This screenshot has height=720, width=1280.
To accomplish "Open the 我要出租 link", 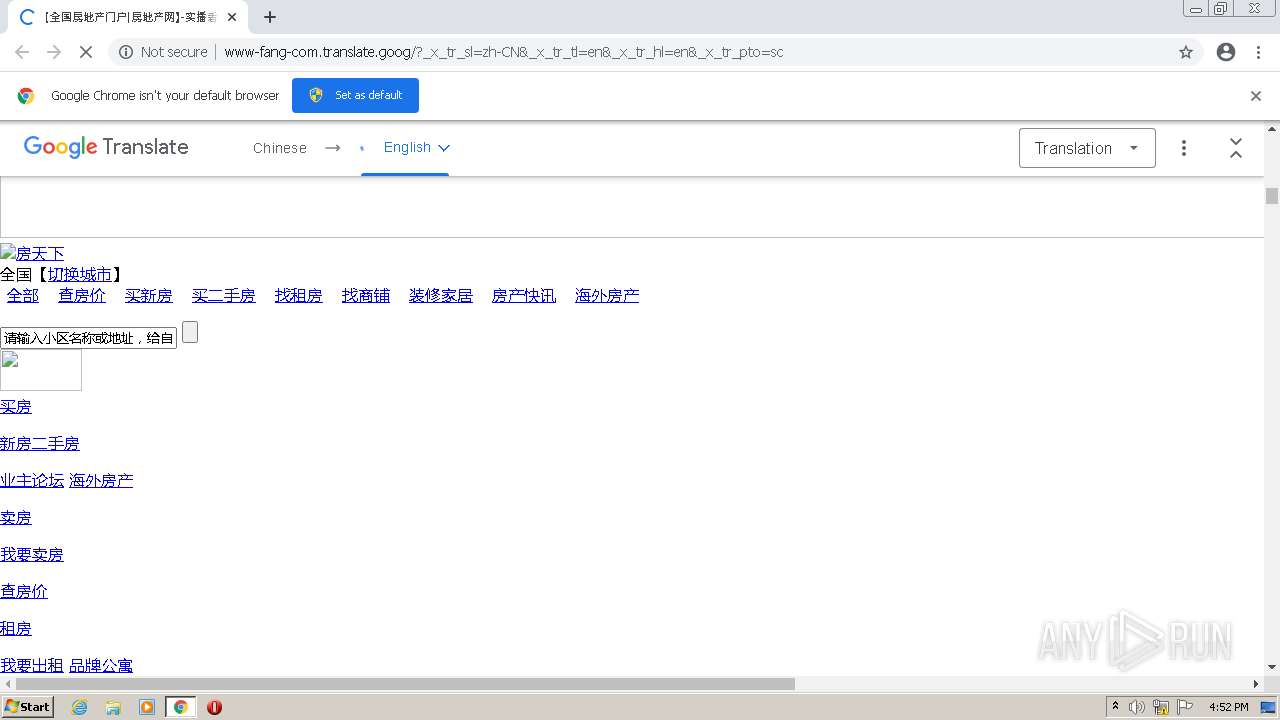I will (x=32, y=666).
